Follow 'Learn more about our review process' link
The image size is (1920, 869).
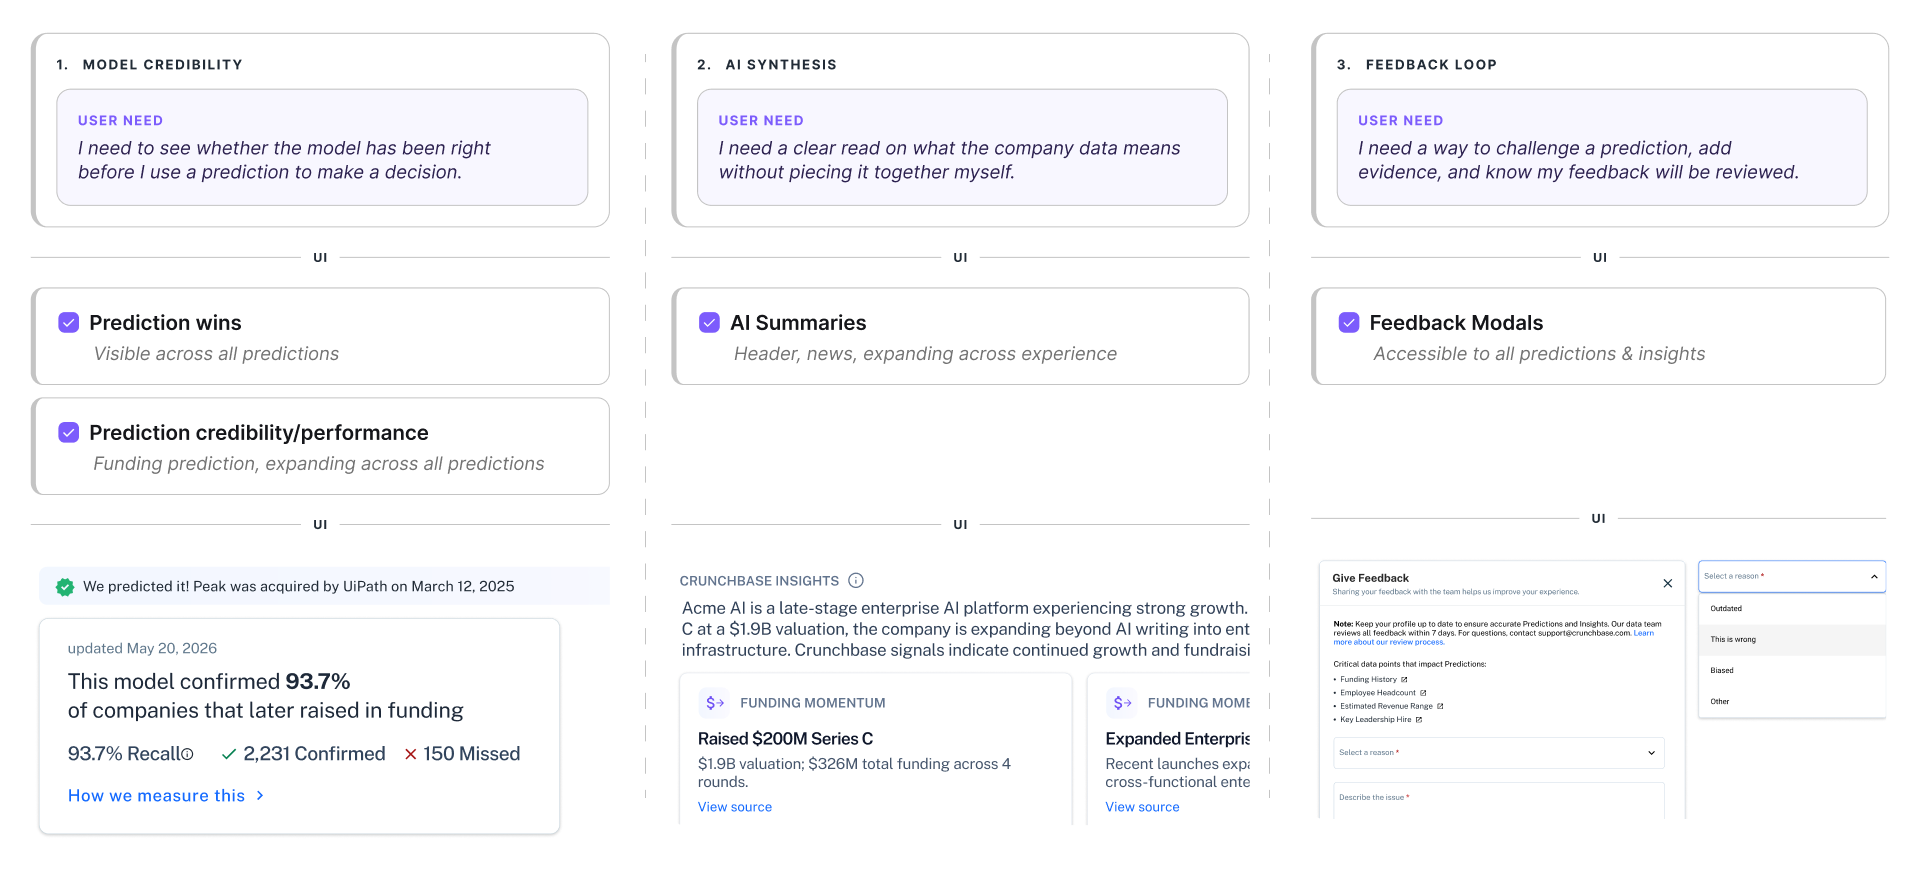[x=1389, y=642]
